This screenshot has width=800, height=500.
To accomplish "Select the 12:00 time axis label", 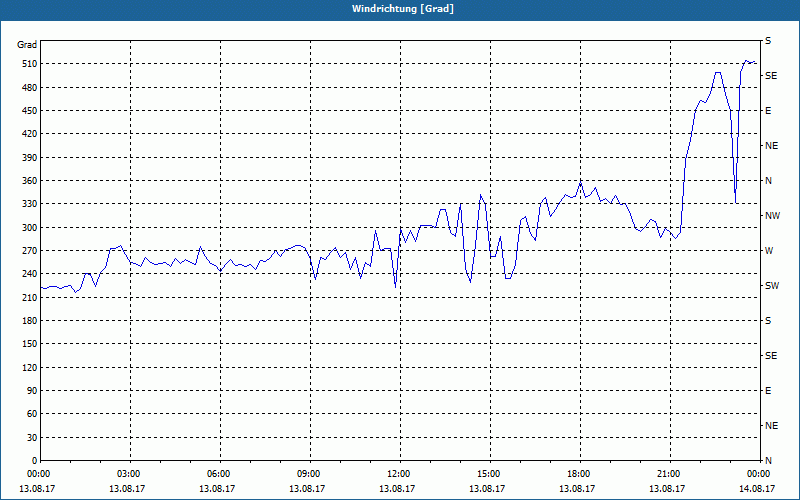I will coord(398,474).
